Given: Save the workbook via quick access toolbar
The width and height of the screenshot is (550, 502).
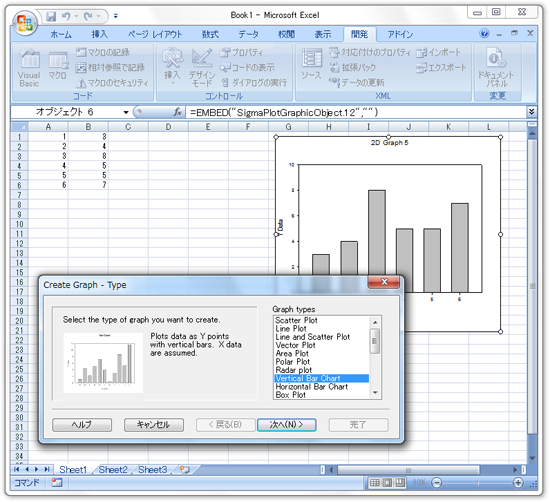Looking at the screenshot, I should pyautogui.click(x=52, y=16).
